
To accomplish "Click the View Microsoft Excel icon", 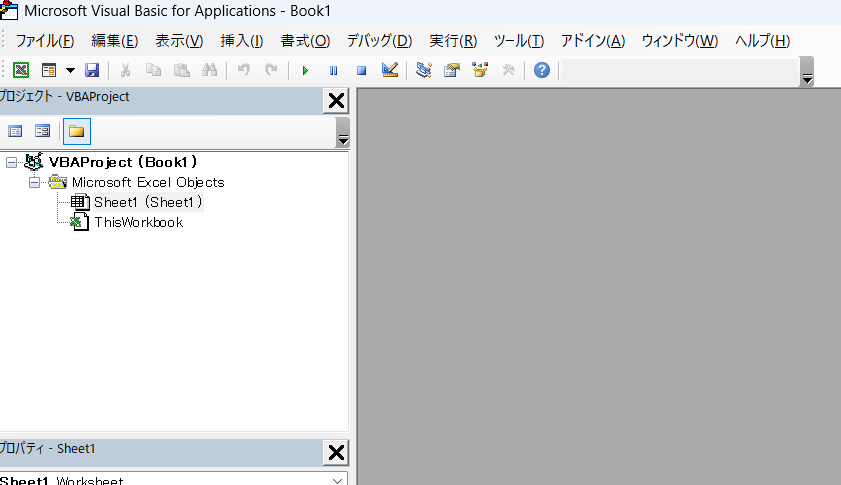I will 21,70.
